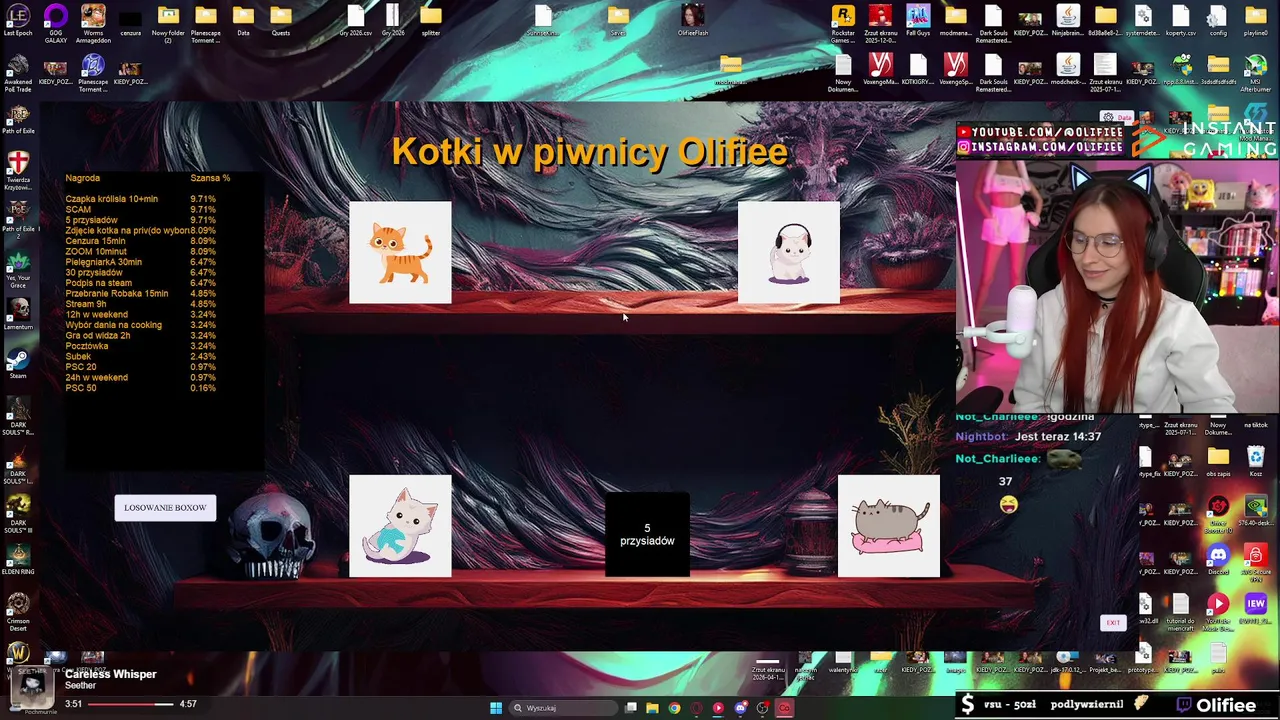Click the 'Pocztówka' reward entry
The height and width of the screenshot is (720, 1280).
[x=140, y=346]
